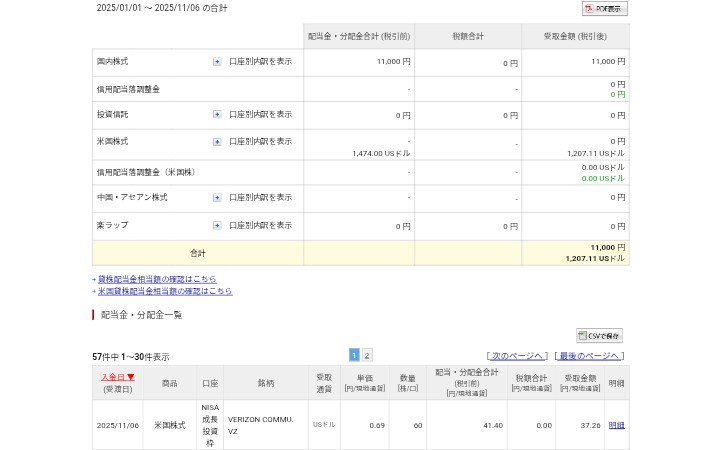Show 口座別内訳 for 投資信託 row

tap(260, 114)
